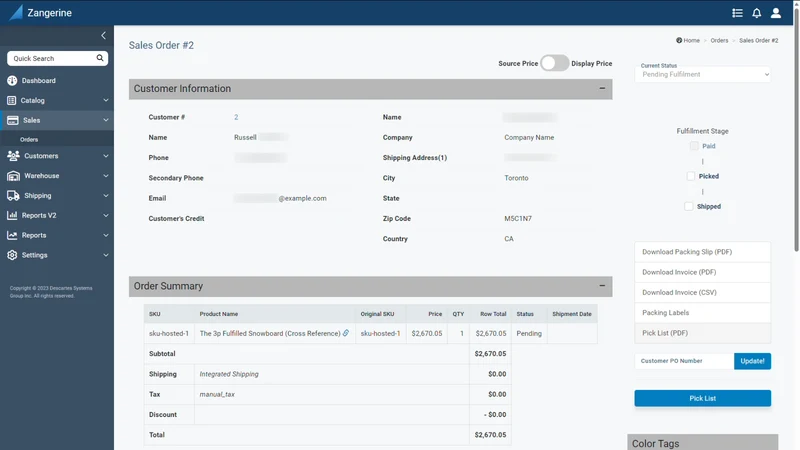Click the manual_tax text
The width and height of the screenshot is (800, 450).
tap(217, 394)
